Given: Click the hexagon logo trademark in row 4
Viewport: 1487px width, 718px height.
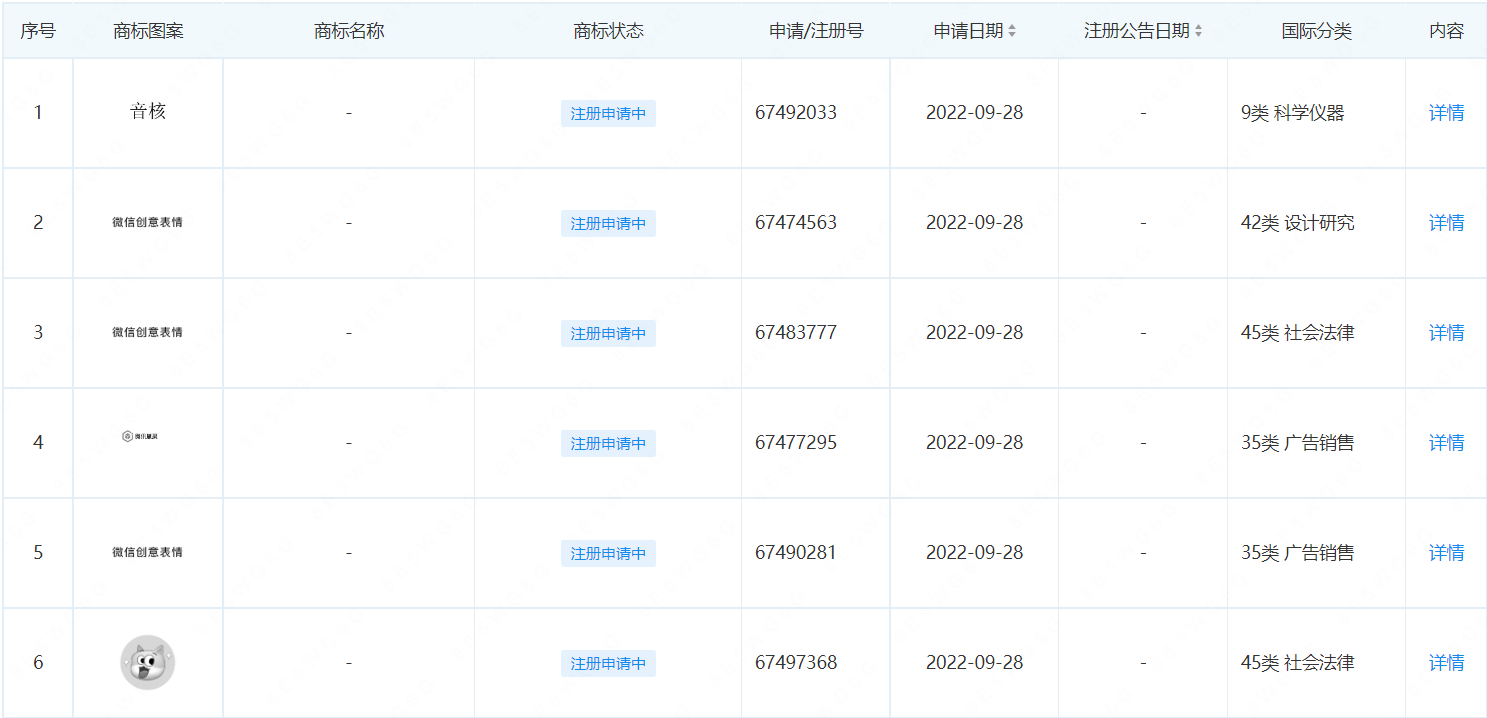Looking at the screenshot, I should (x=140, y=436).
